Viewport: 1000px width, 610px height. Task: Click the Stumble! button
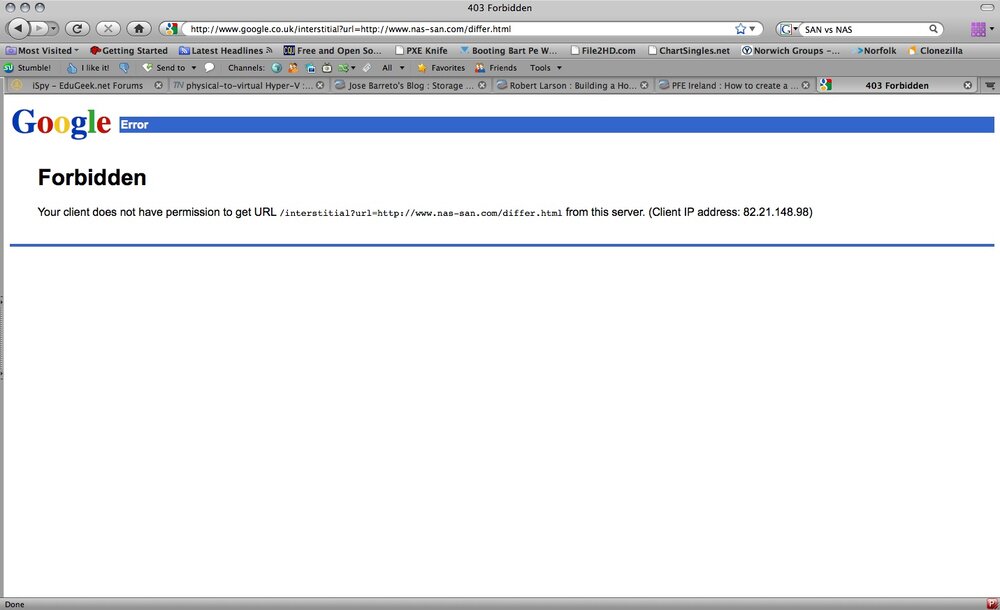point(27,68)
